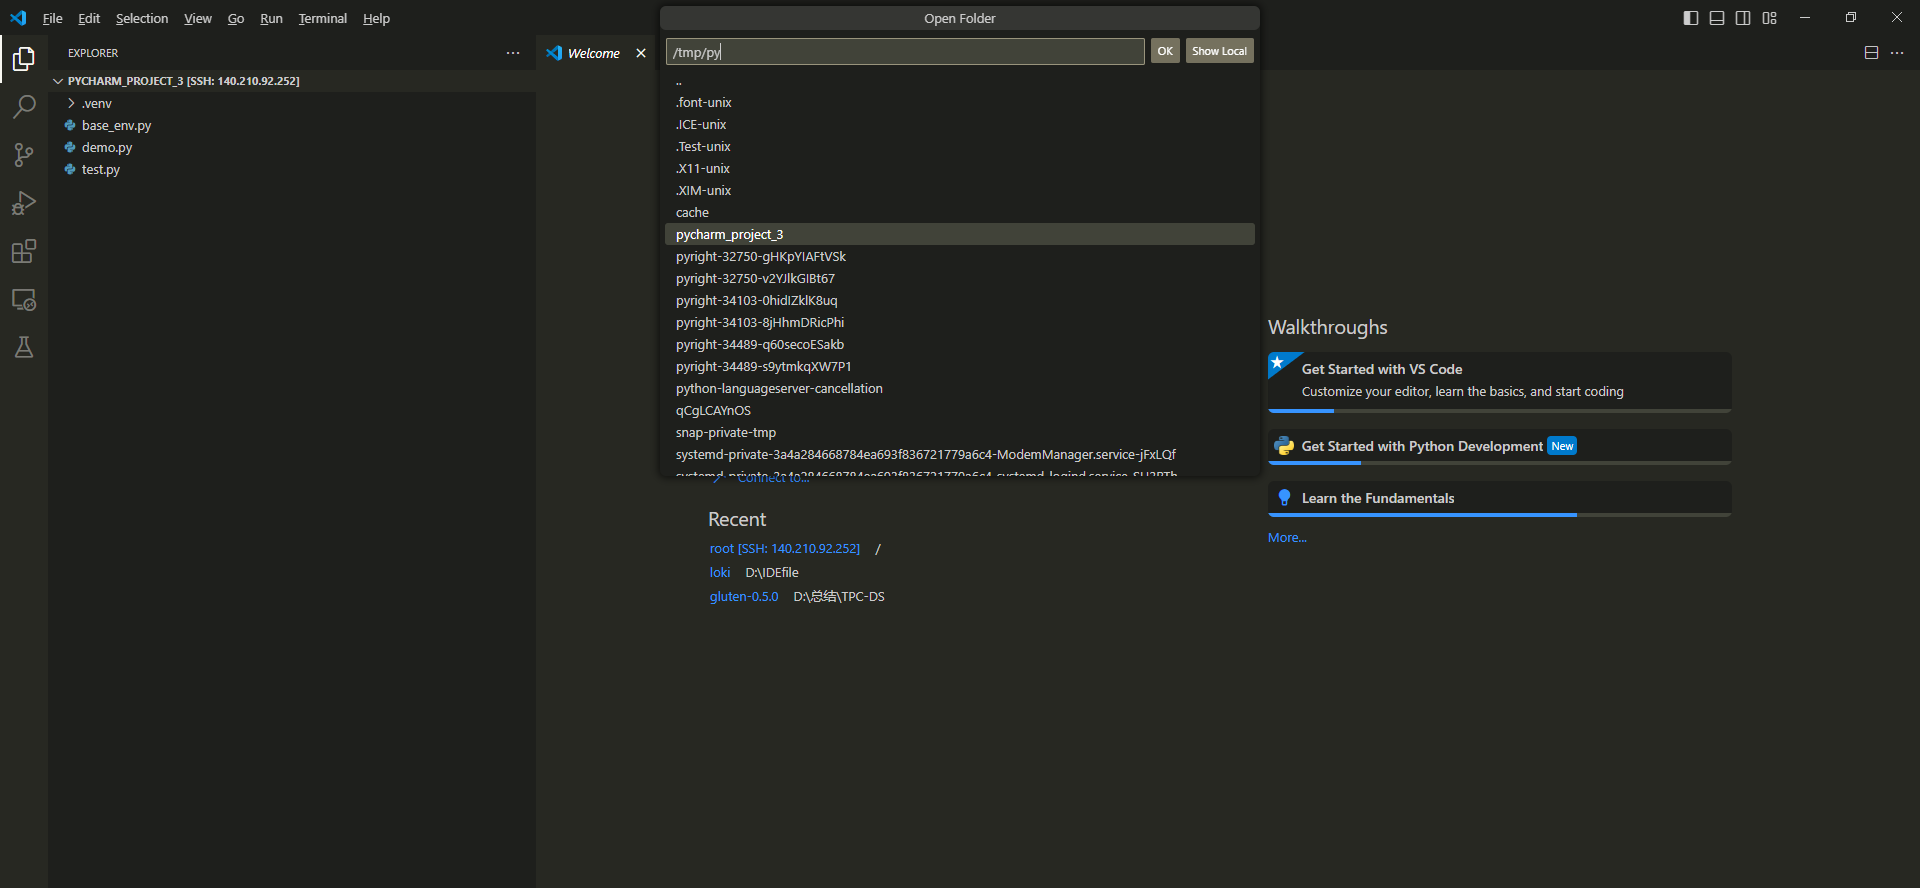This screenshot has height=888, width=1920.
Task: Select pyright-34489-q60secoESakb entry
Action: coord(960,344)
